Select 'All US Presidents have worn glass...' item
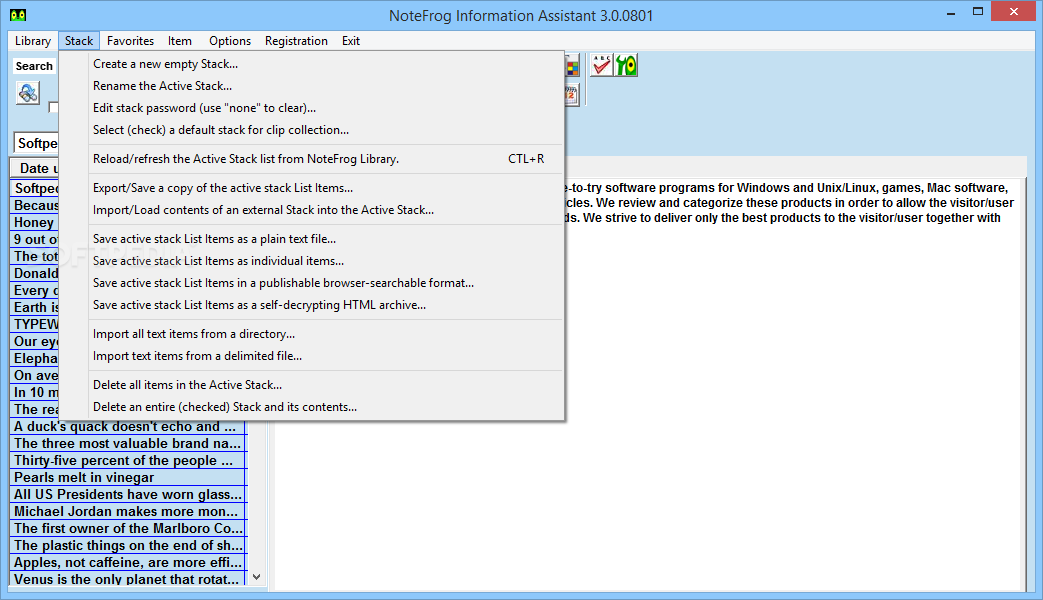Image resolution: width=1043 pixels, height=600 pixels. click(128, 494)
